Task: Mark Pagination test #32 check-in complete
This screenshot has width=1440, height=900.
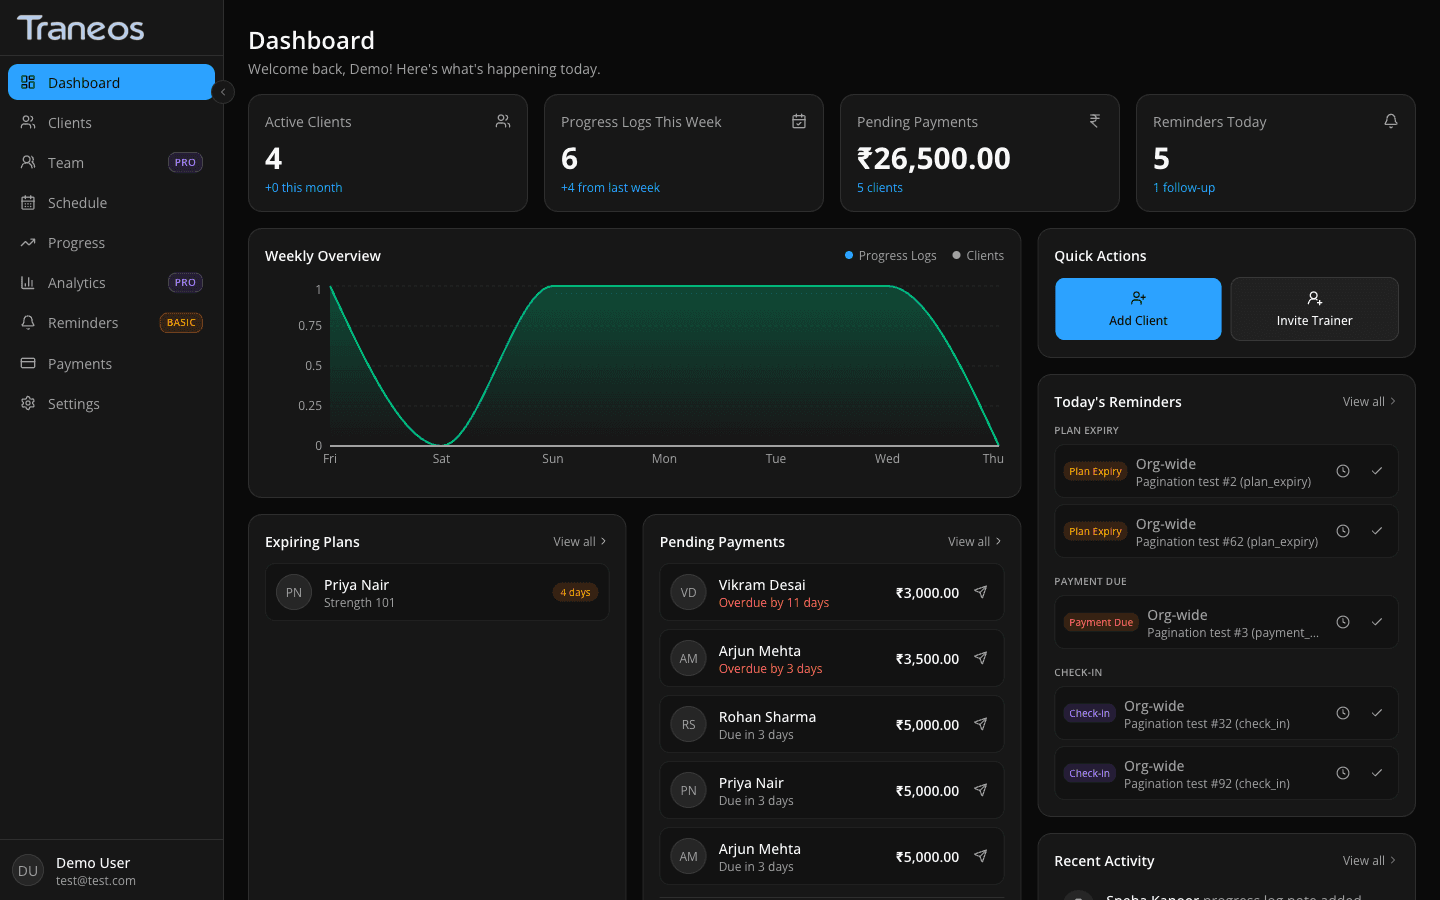Action: click(1377, 713)
